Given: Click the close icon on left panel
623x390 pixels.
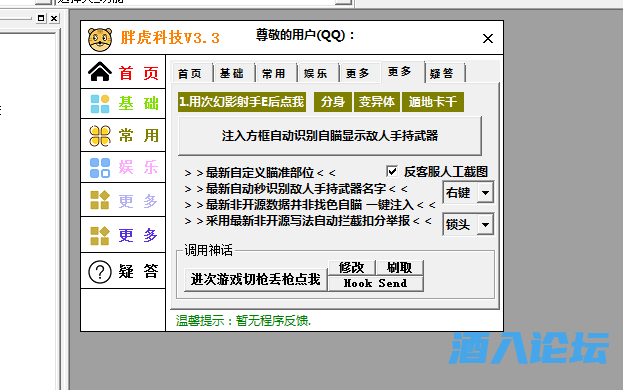Looking at the screenshot, I should pyautogui.click(x=54, y=18).
